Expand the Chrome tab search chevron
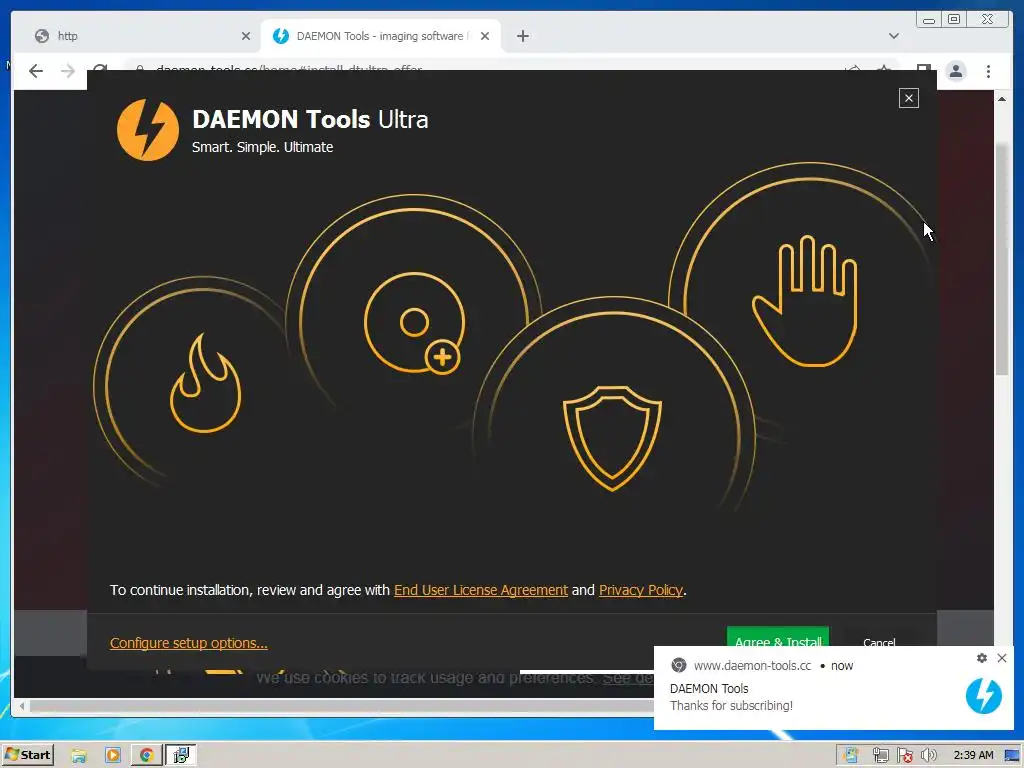Viewport: 1024px width, 768px height. pos(893,36)
